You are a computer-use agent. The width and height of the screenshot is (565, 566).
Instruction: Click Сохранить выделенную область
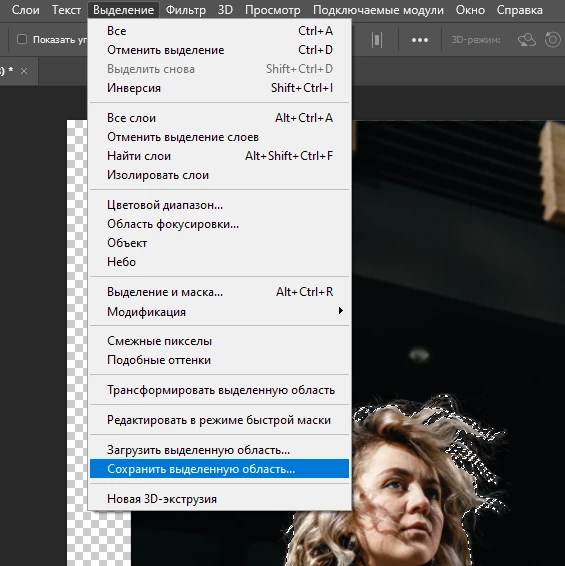(x=220, y=469)
